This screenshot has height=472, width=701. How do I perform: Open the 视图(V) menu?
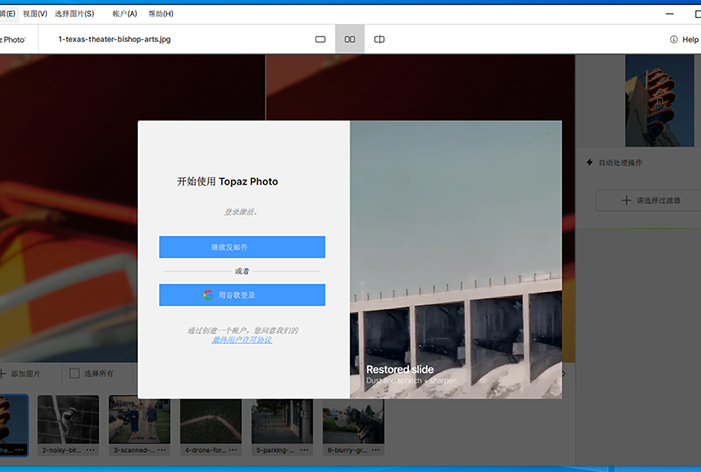tap(36, 14)
